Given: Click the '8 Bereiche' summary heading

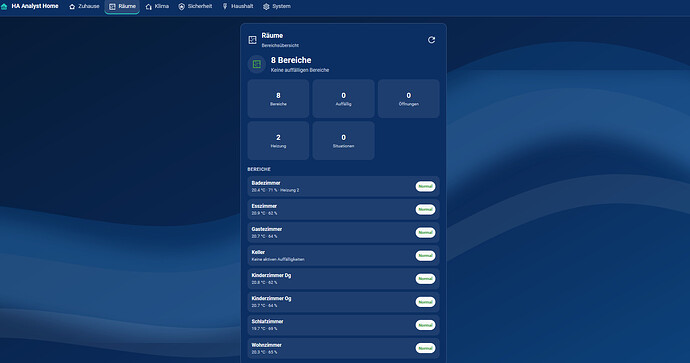Looking at the screenshot, I should (291, 60).
